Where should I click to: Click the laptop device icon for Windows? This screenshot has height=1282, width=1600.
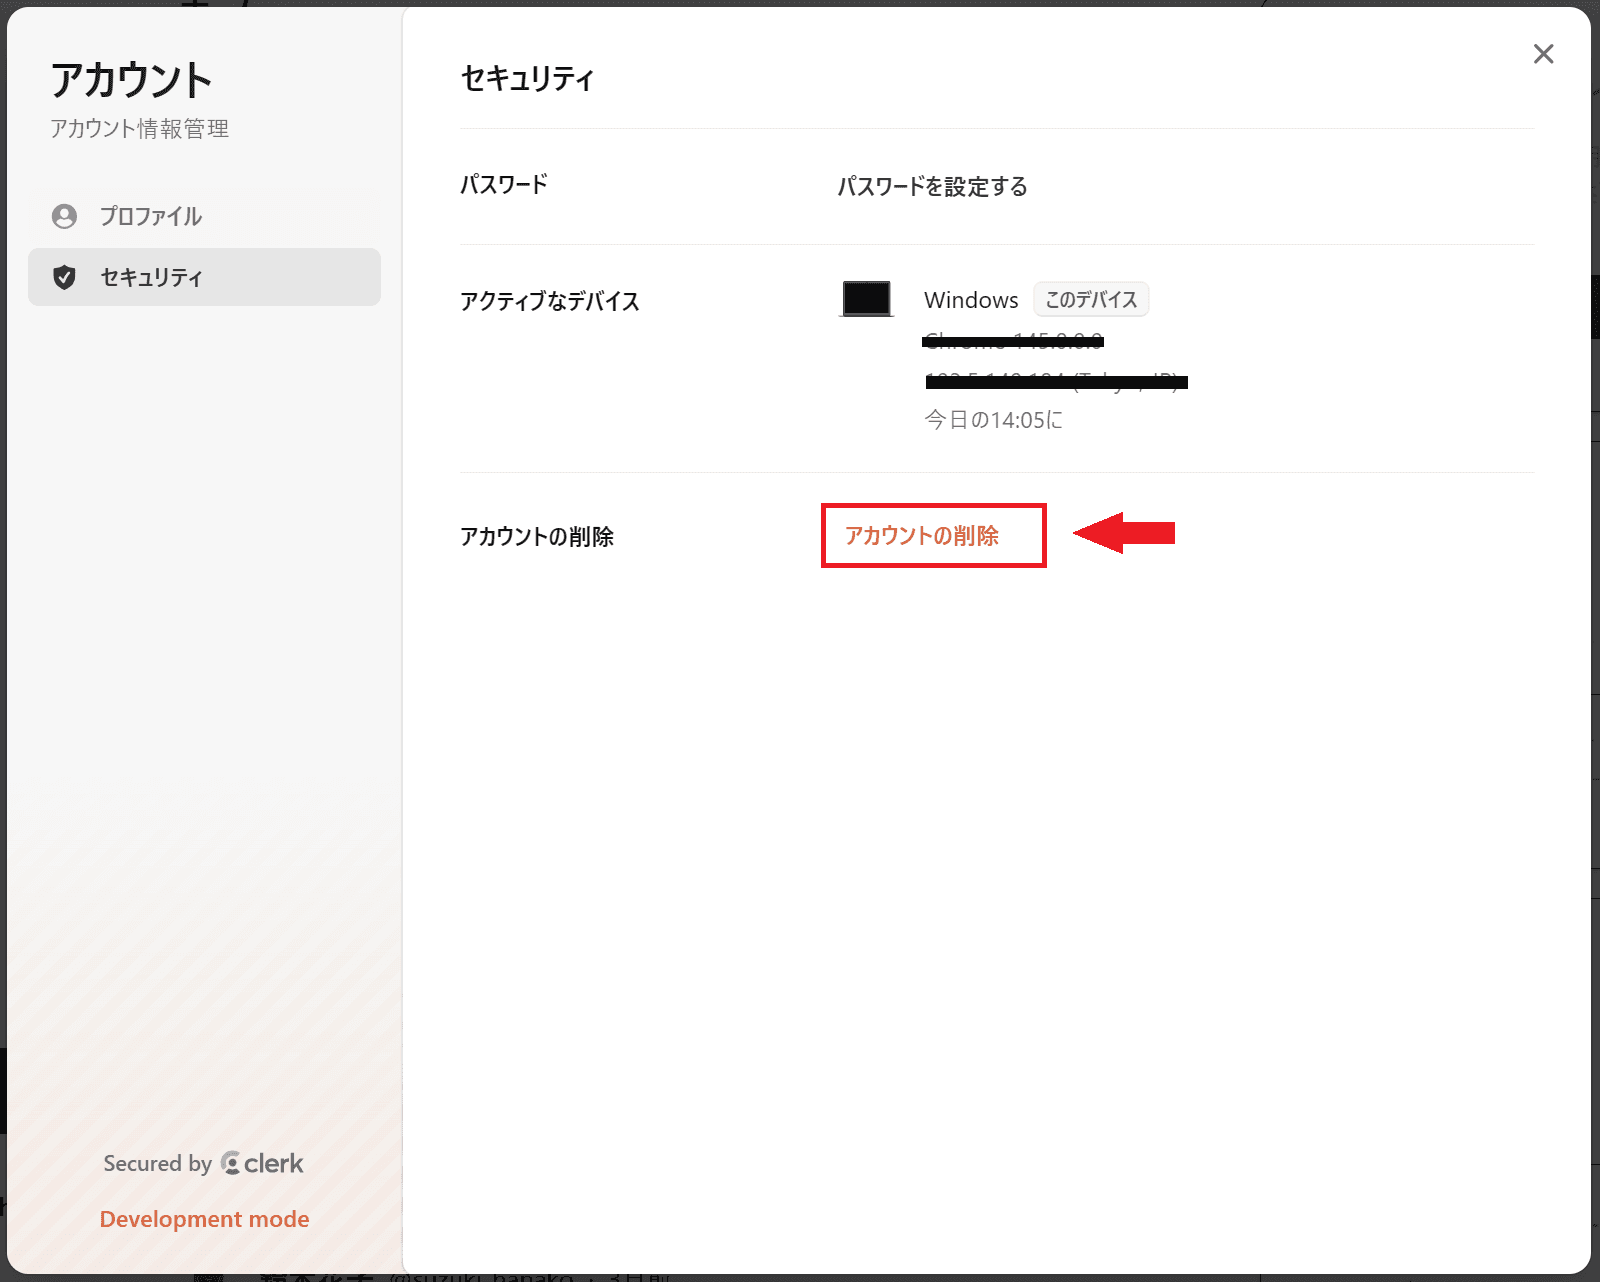865,298
